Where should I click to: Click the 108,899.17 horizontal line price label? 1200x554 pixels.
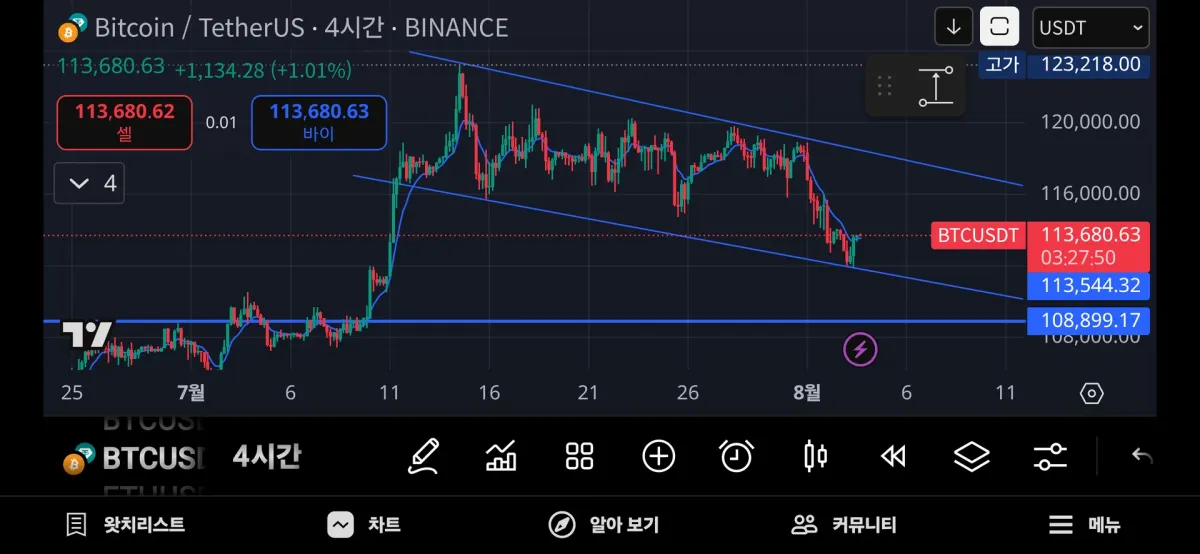(1088, 321)
